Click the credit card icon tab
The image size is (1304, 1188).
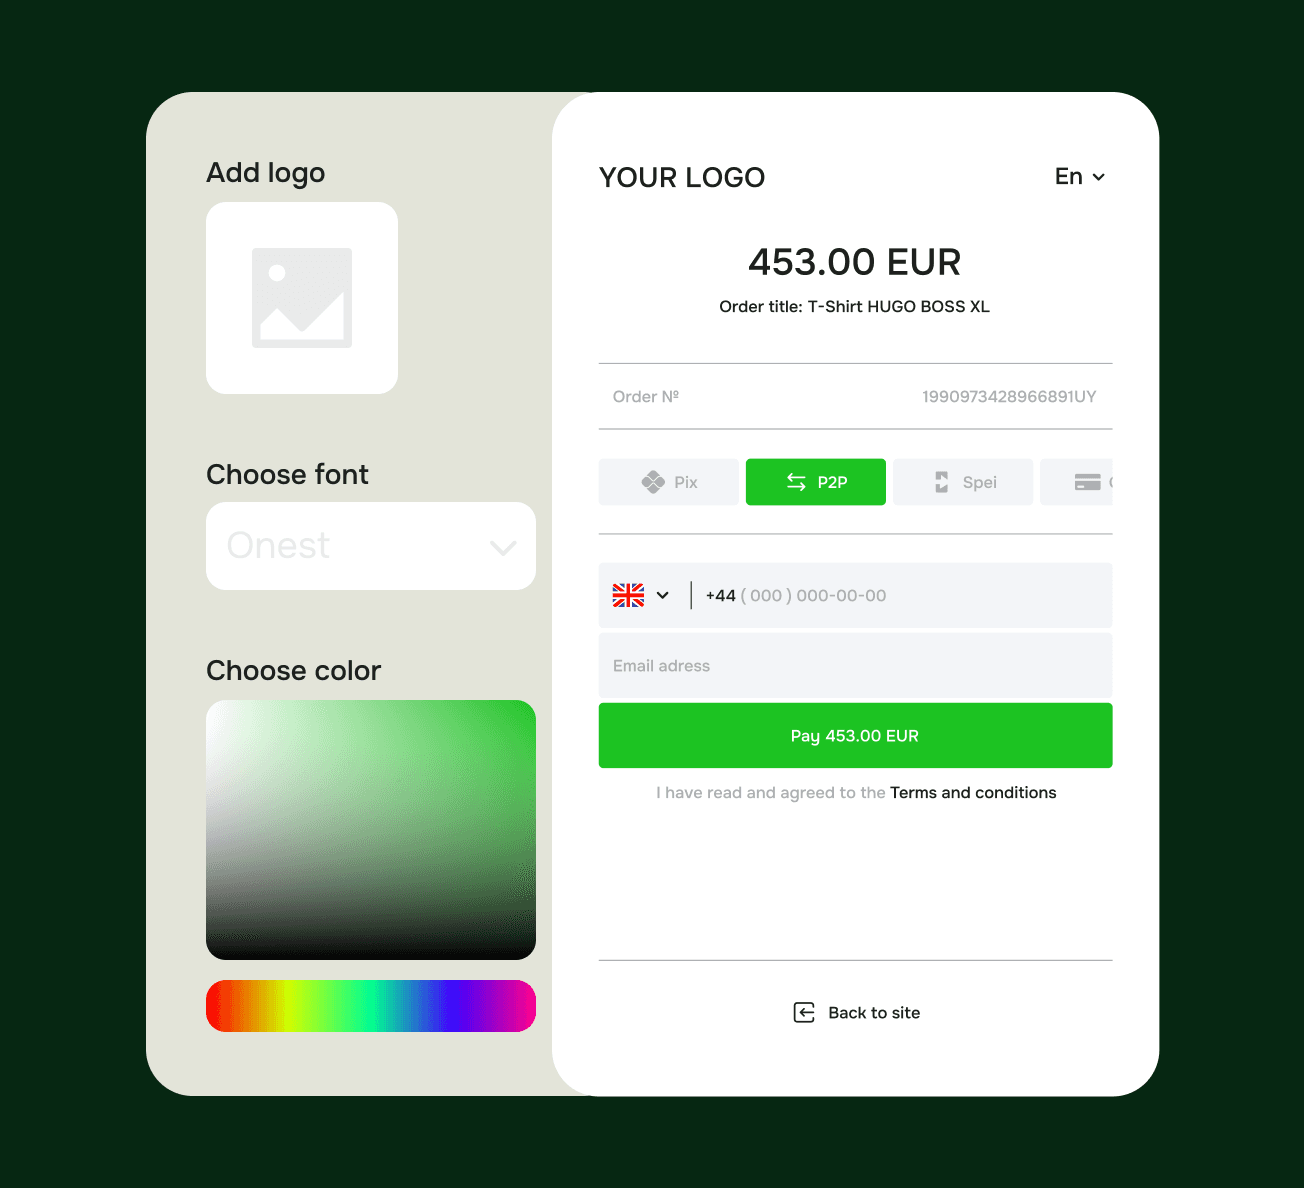[1087, 482]
